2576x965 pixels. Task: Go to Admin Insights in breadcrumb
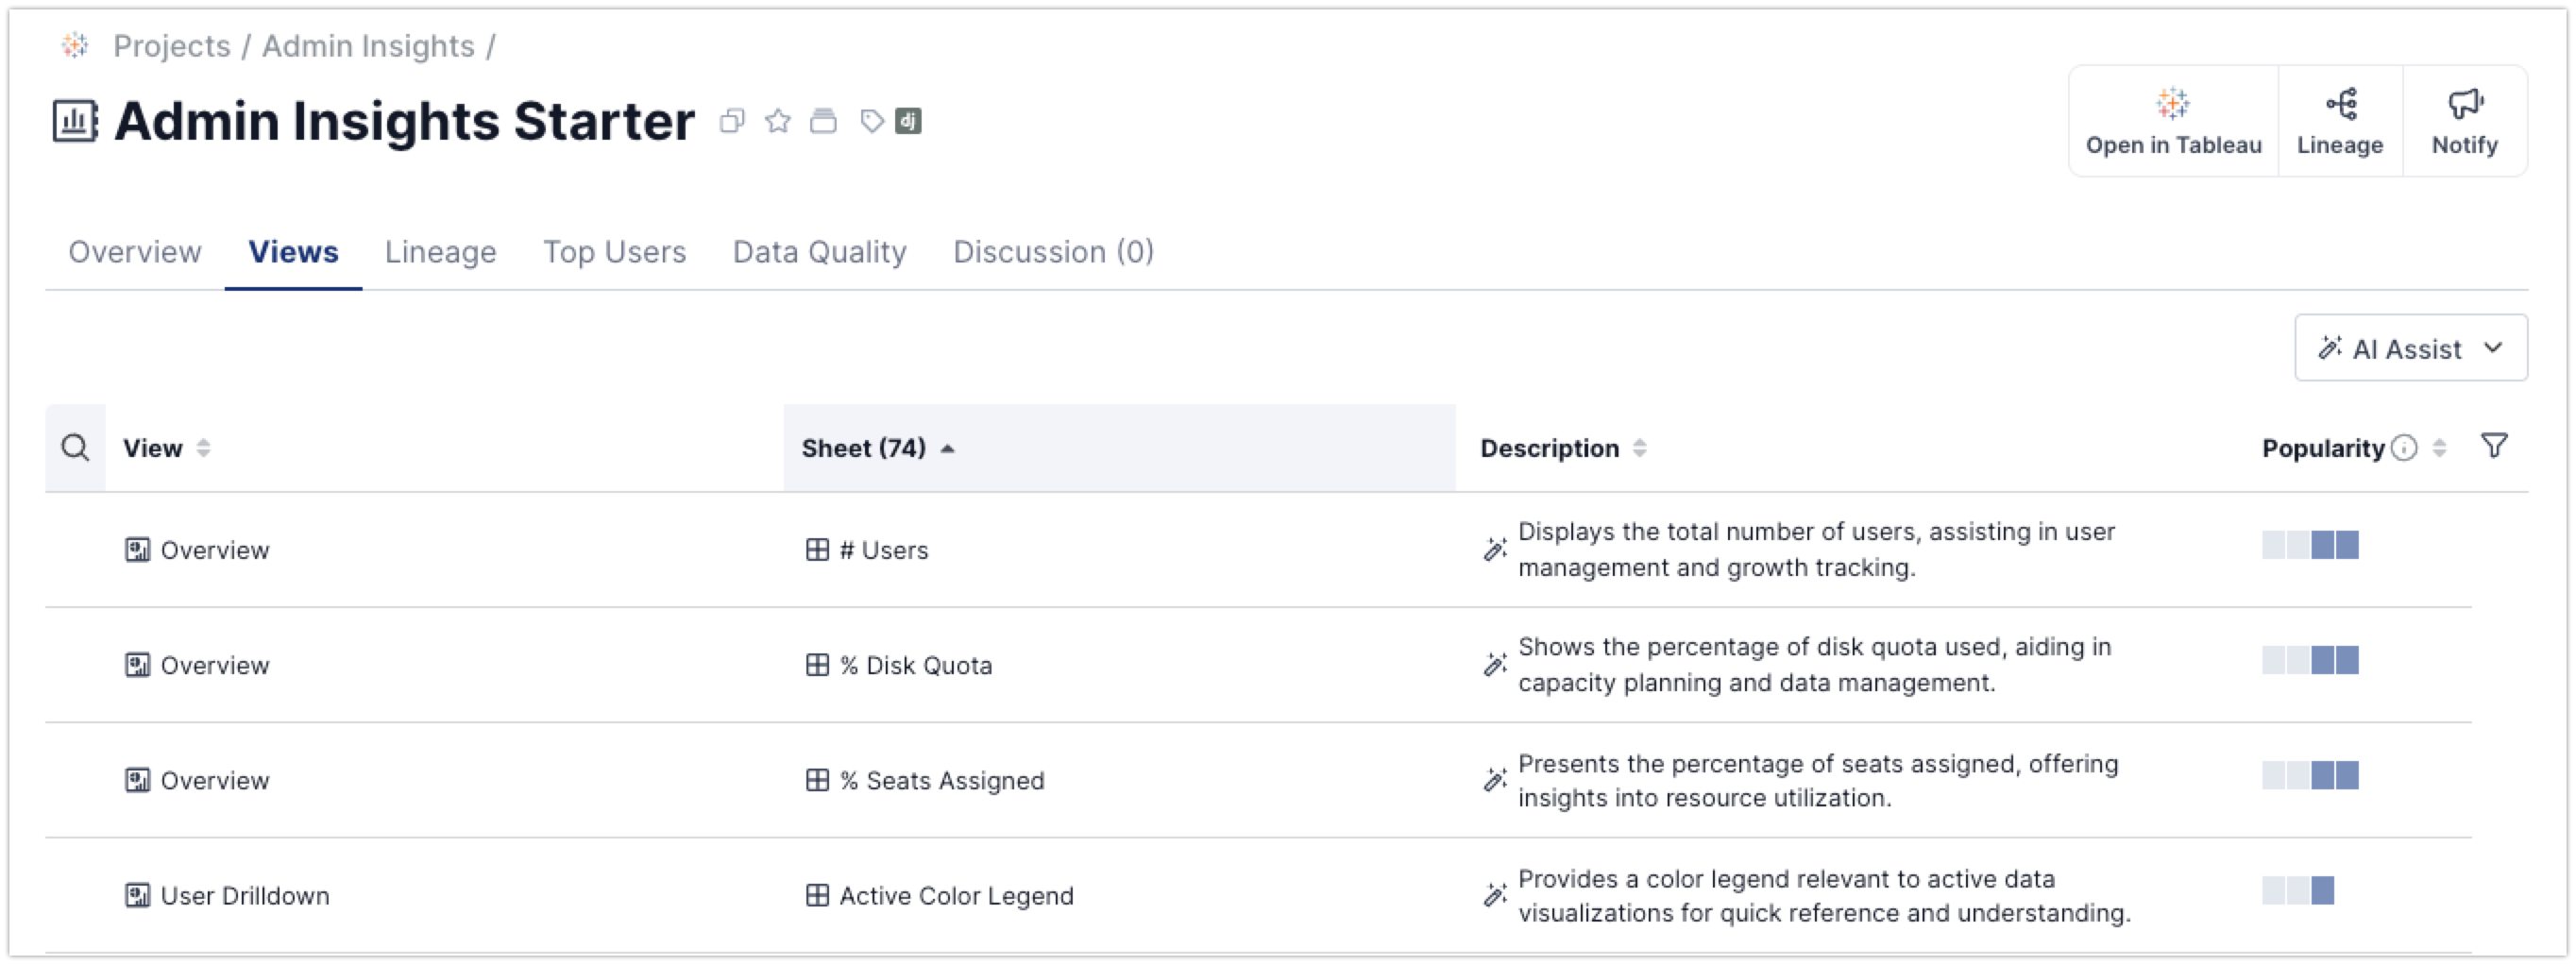point(368,46)
